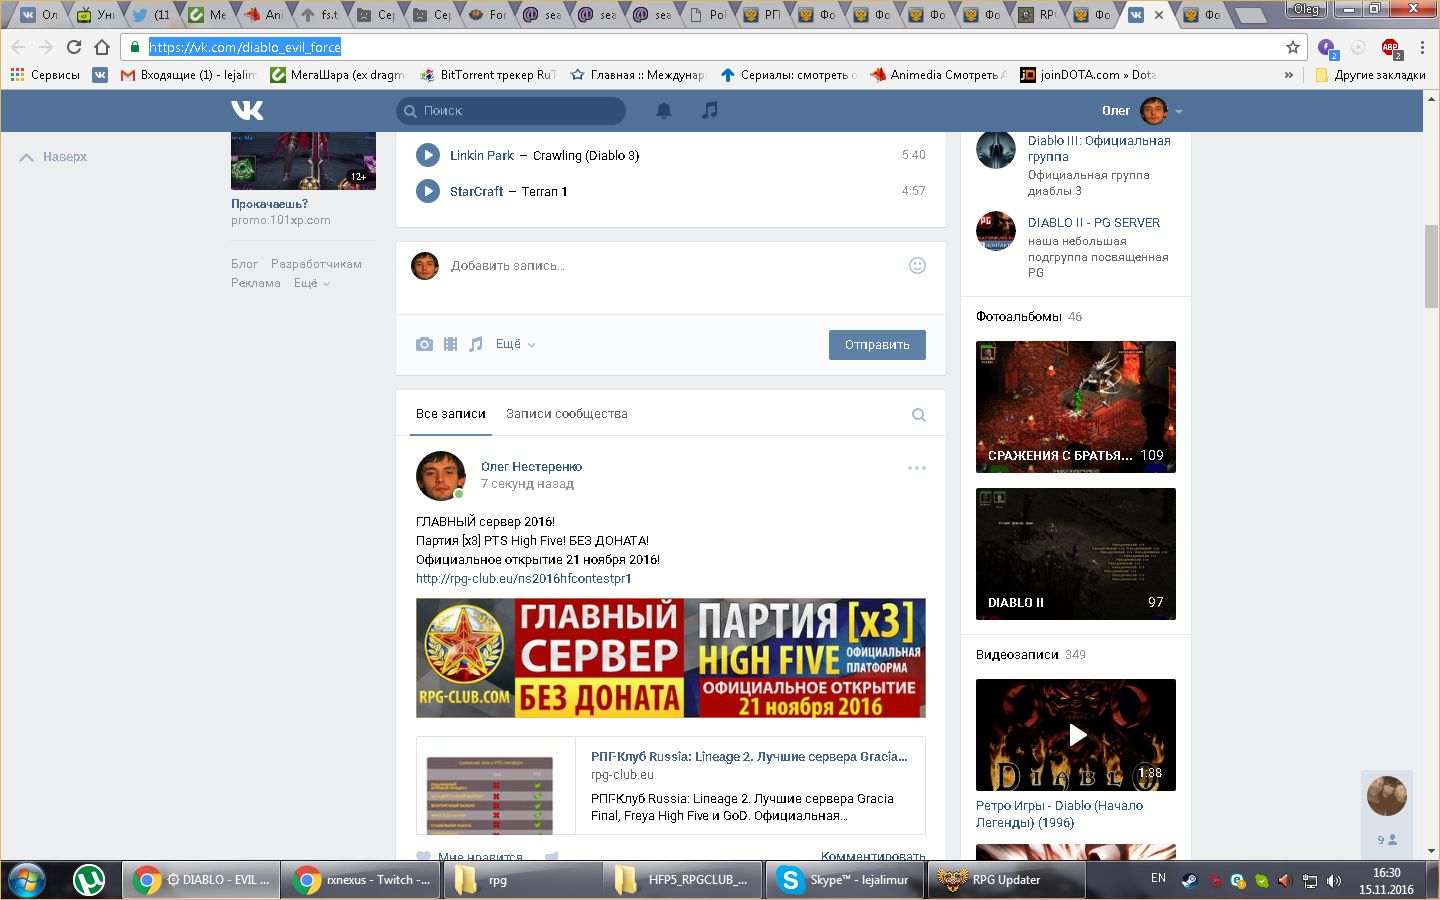Screen dimensions: 1440x900
Task: Click Разработчикам footer link
Action: (x=316, y=264)
